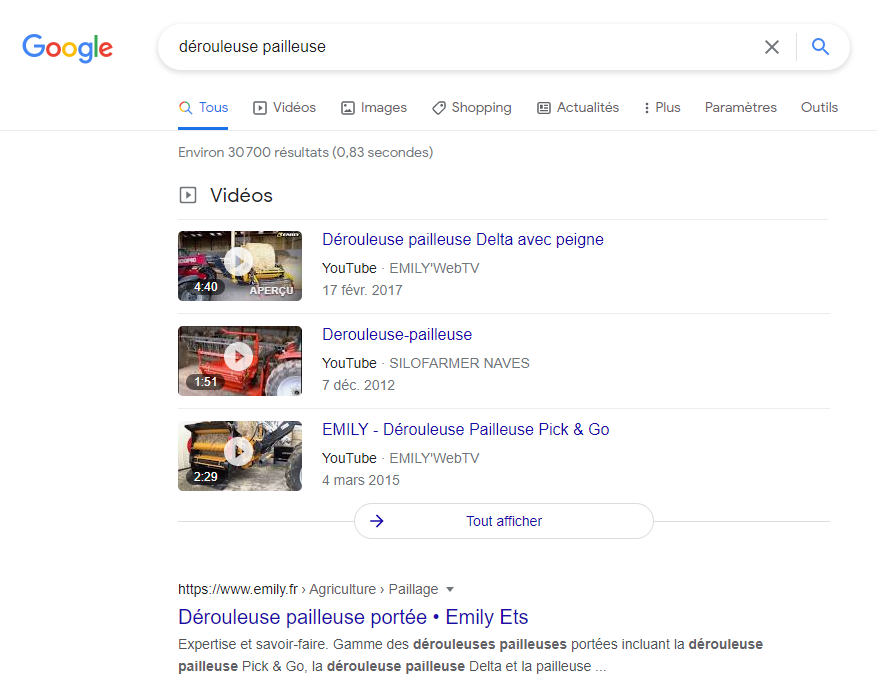Switch to the Images tab
Screen dimensions: 877x695
click(374, 107)
